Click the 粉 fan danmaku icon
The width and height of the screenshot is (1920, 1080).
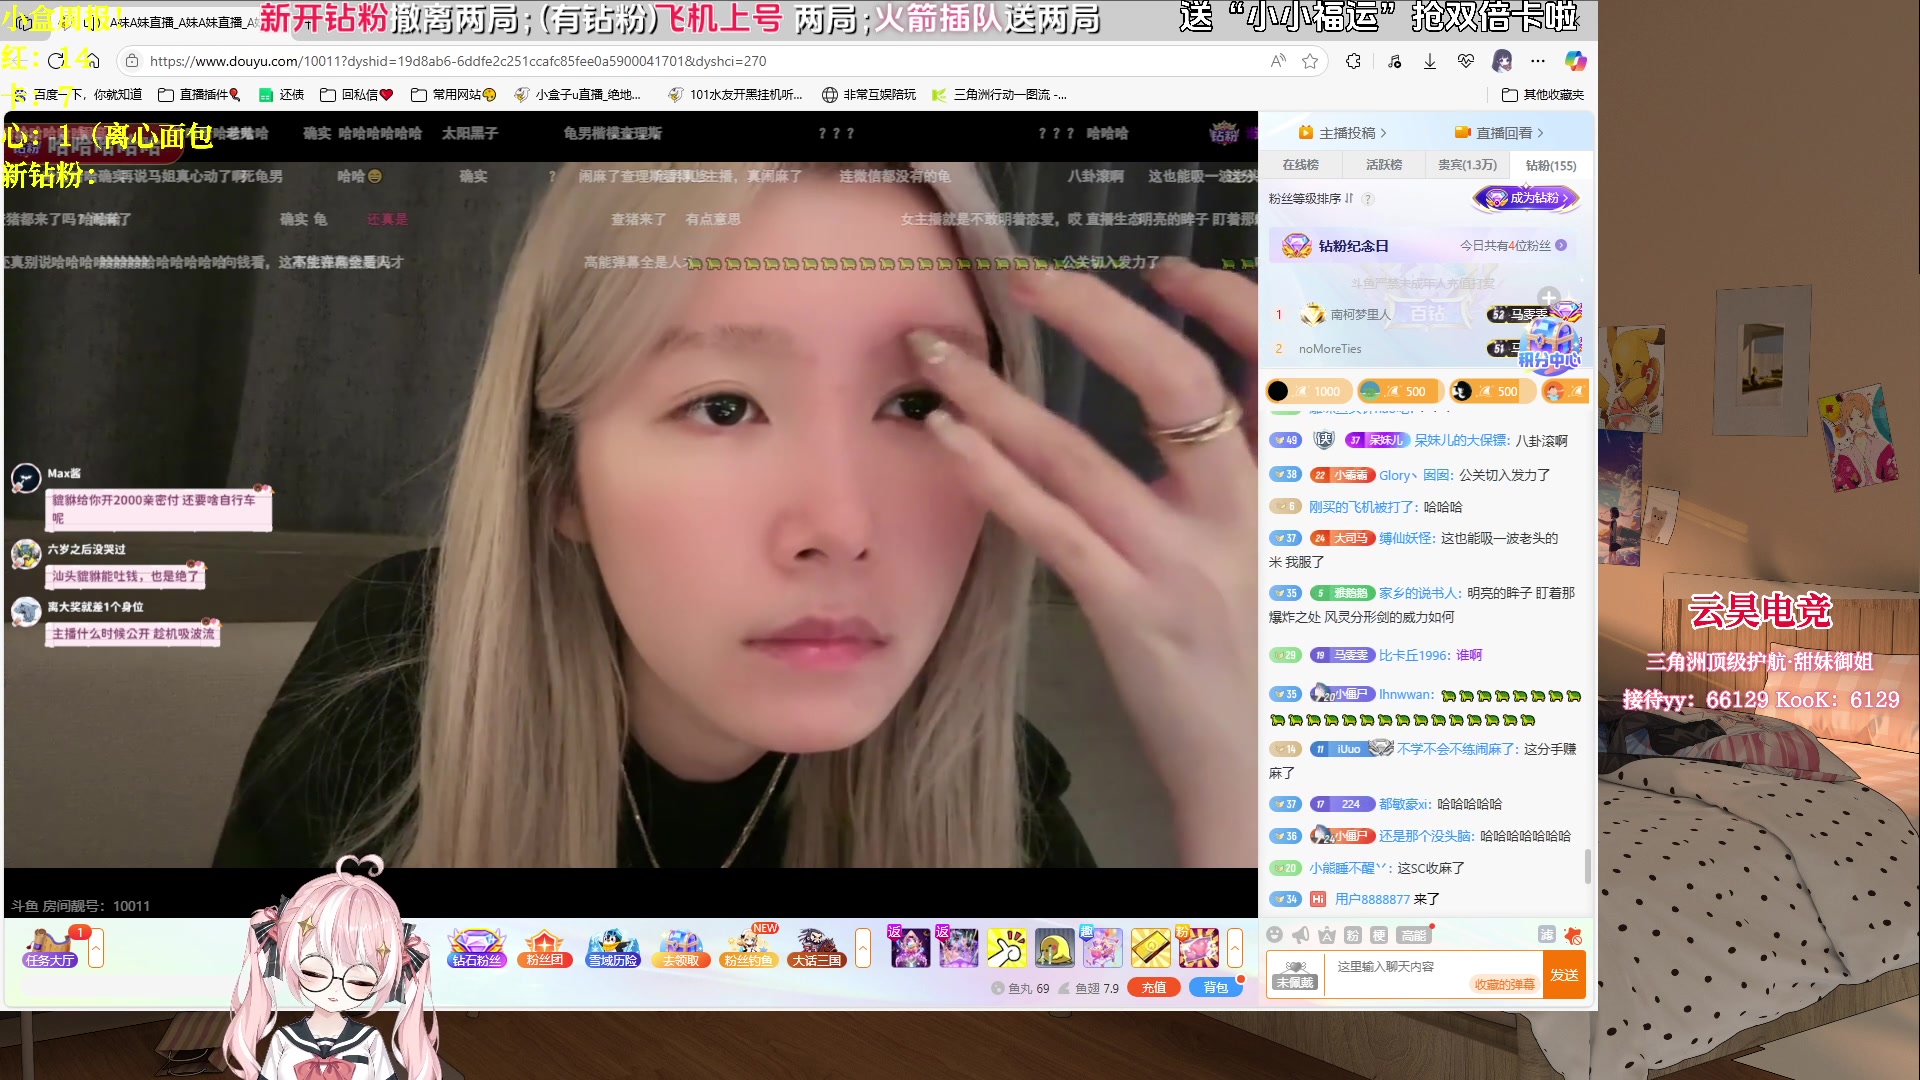coord(1352,935)
